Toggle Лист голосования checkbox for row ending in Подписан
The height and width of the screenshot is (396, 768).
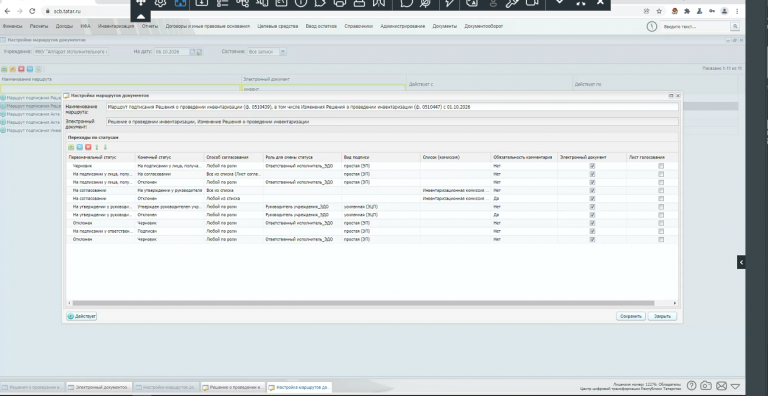click(x=661, y=231)
